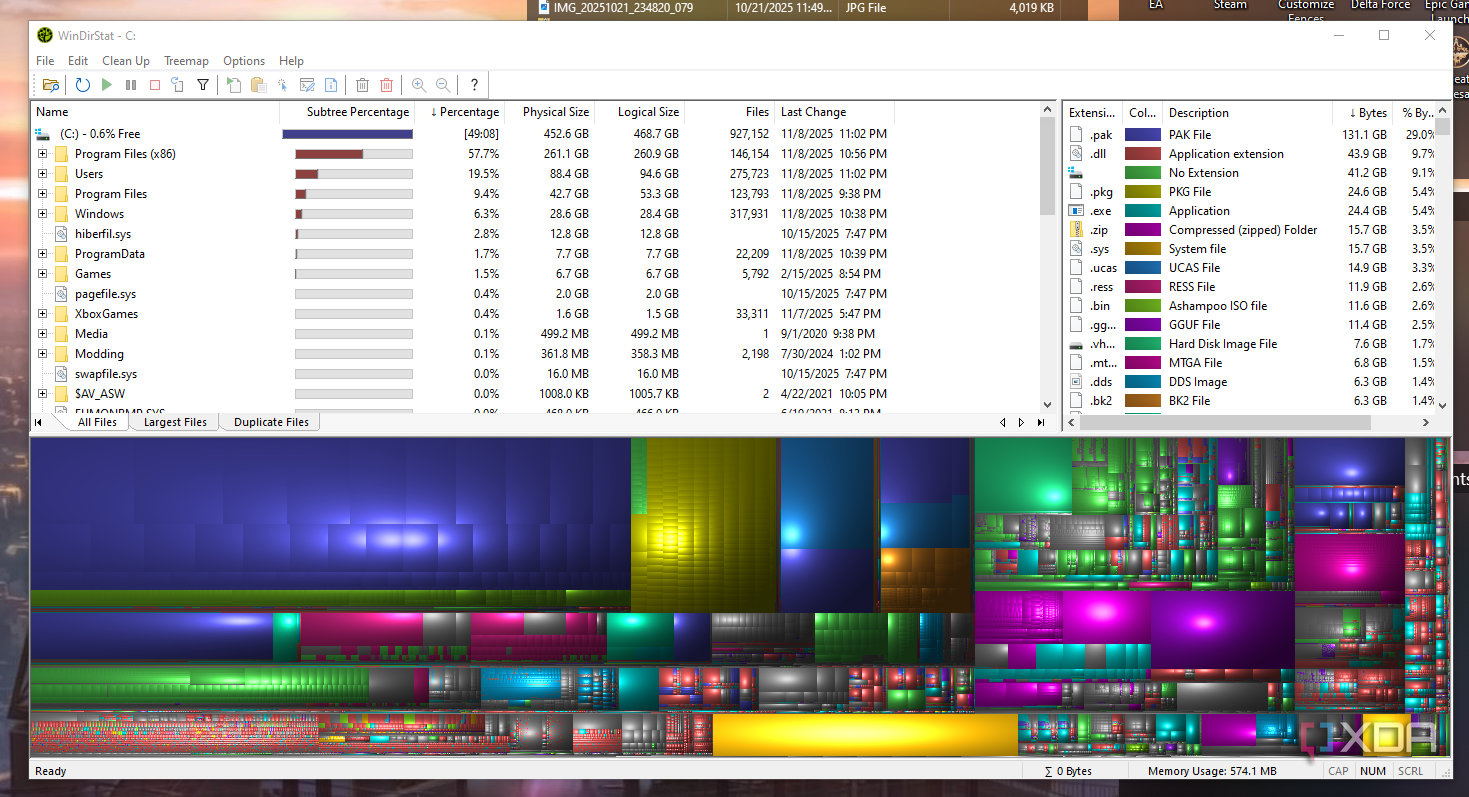Open help with the question mark icon

coord(474,86)
